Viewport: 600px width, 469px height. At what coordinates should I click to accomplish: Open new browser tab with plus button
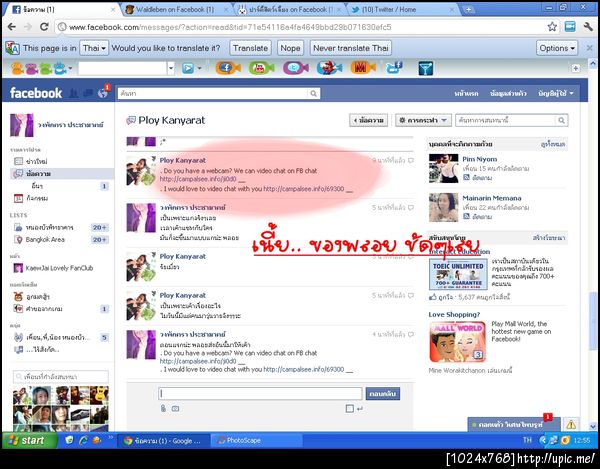468,9
